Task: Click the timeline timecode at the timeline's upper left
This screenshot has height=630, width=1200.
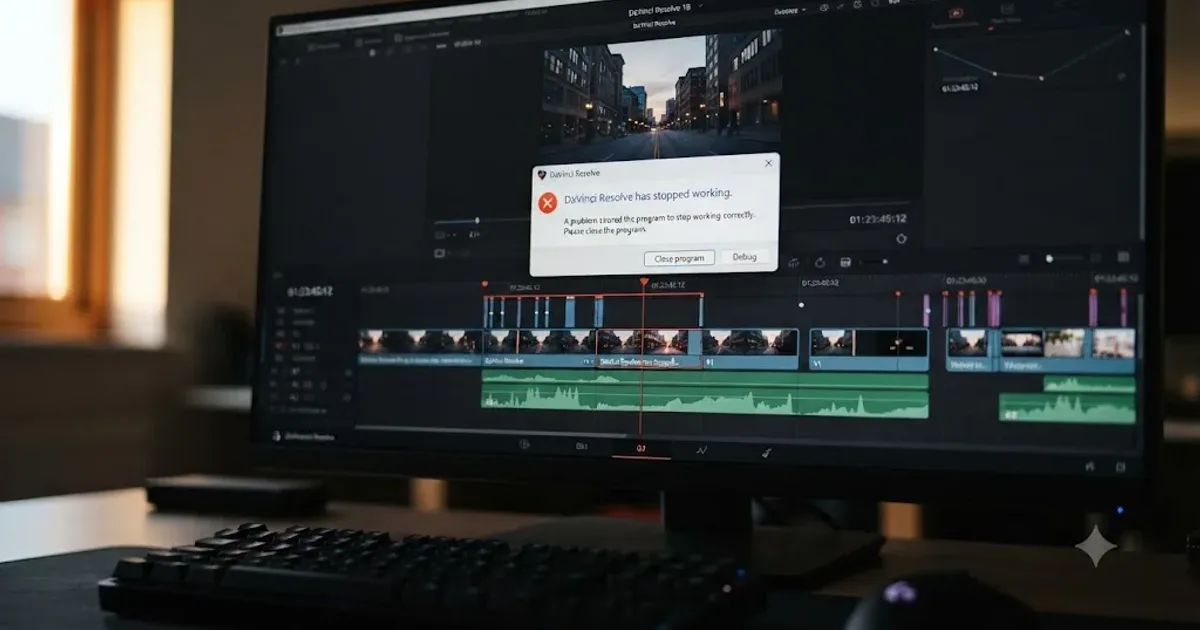Action: click(x=310, y=292)
